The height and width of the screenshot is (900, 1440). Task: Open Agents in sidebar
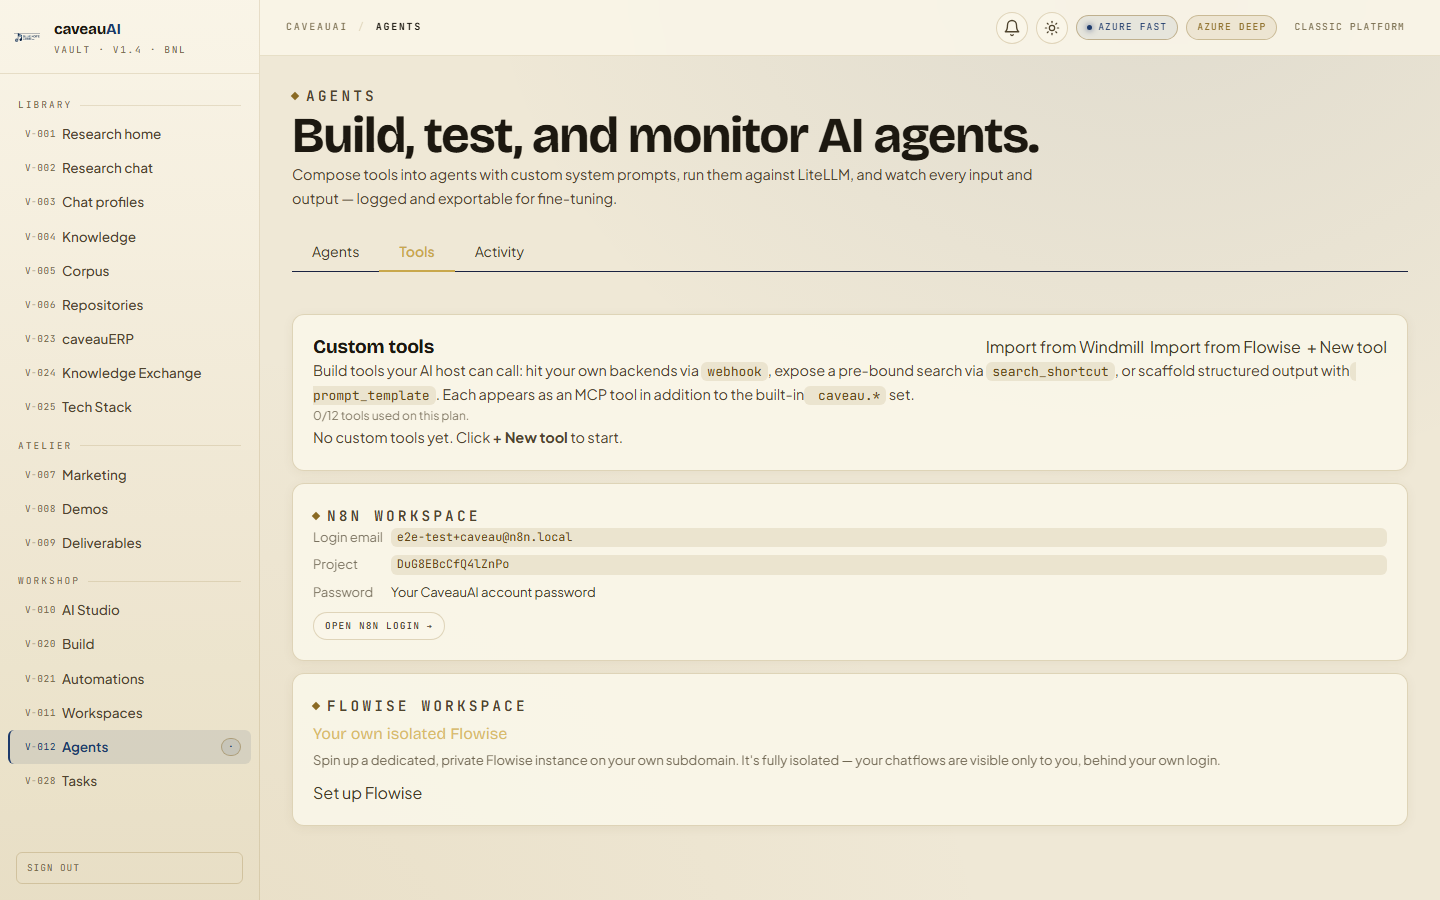point(129,747)
